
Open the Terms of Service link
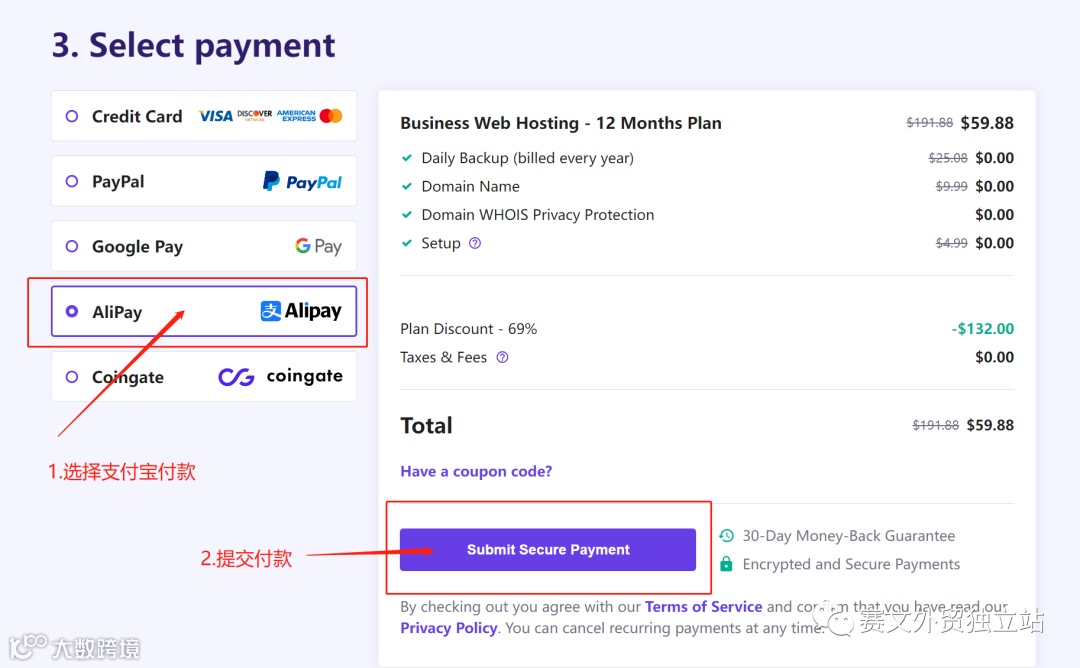click(x=703, y=607)
